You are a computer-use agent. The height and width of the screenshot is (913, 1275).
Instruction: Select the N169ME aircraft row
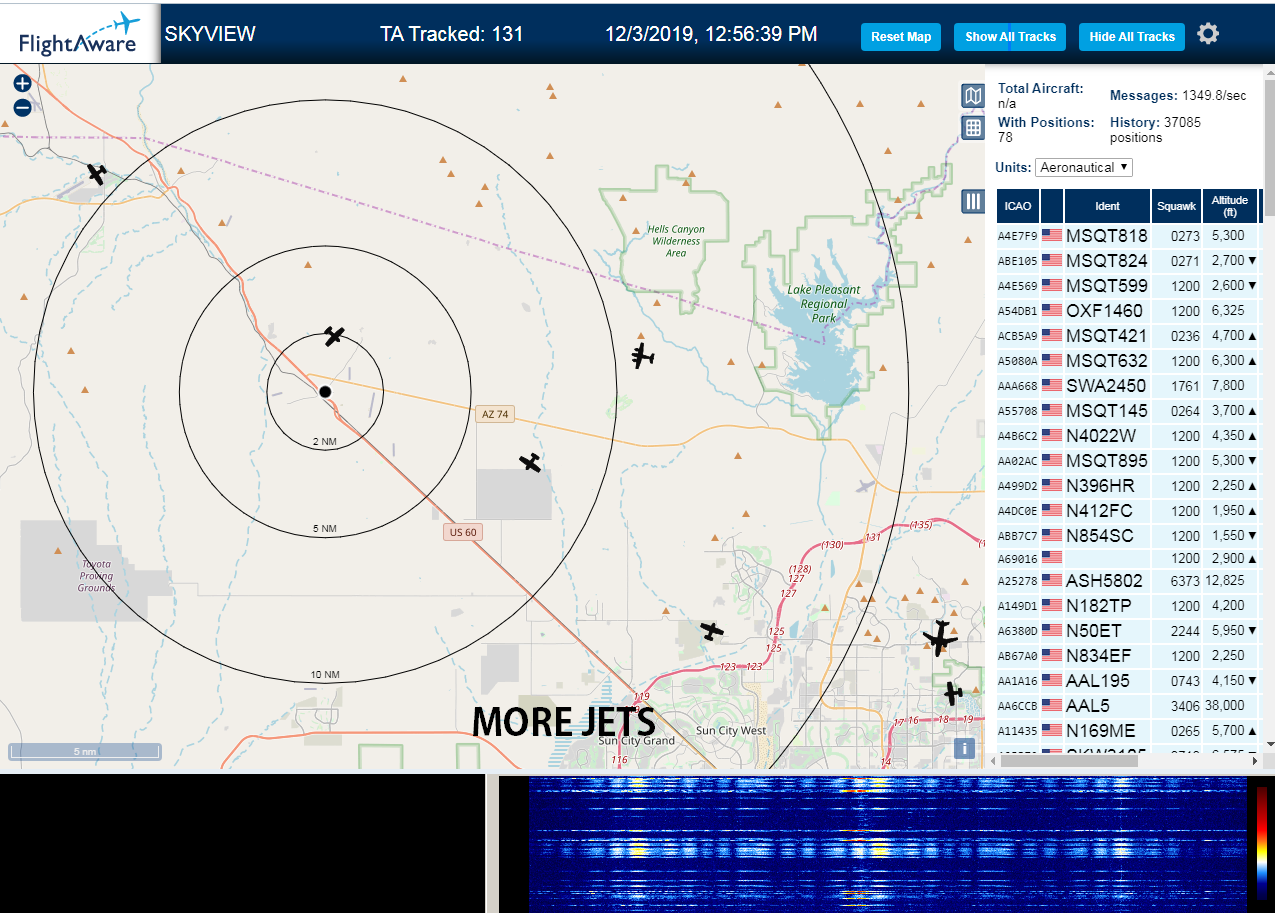tap(1127, 731)
